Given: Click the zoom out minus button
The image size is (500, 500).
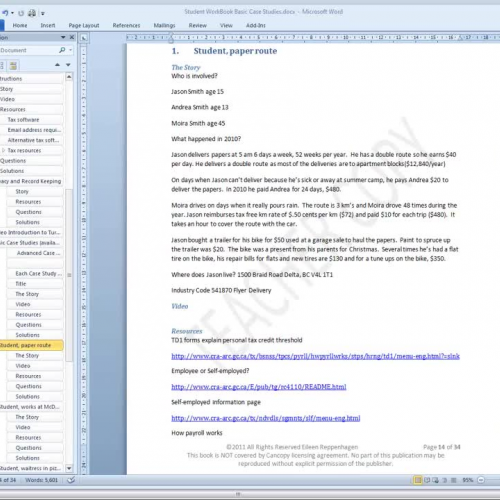Looking at the screenshot, I should tap(481, 480).
